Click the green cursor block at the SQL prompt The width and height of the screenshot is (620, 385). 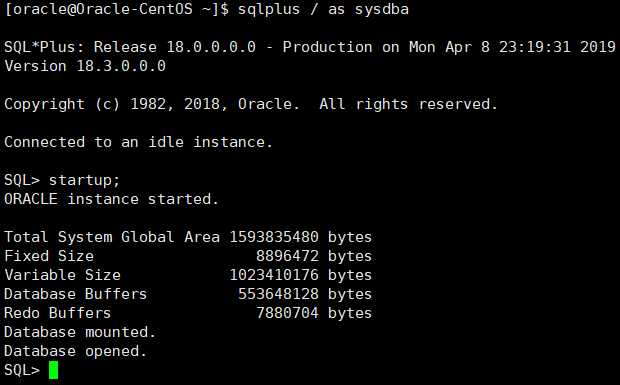click(53, 370)
